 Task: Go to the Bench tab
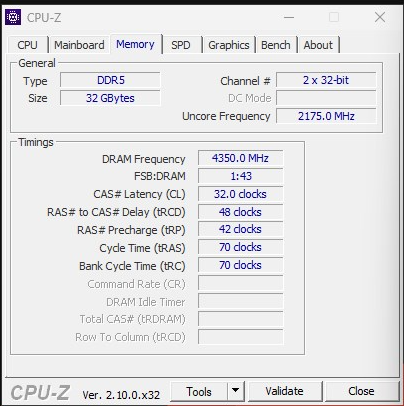[276, 45]
